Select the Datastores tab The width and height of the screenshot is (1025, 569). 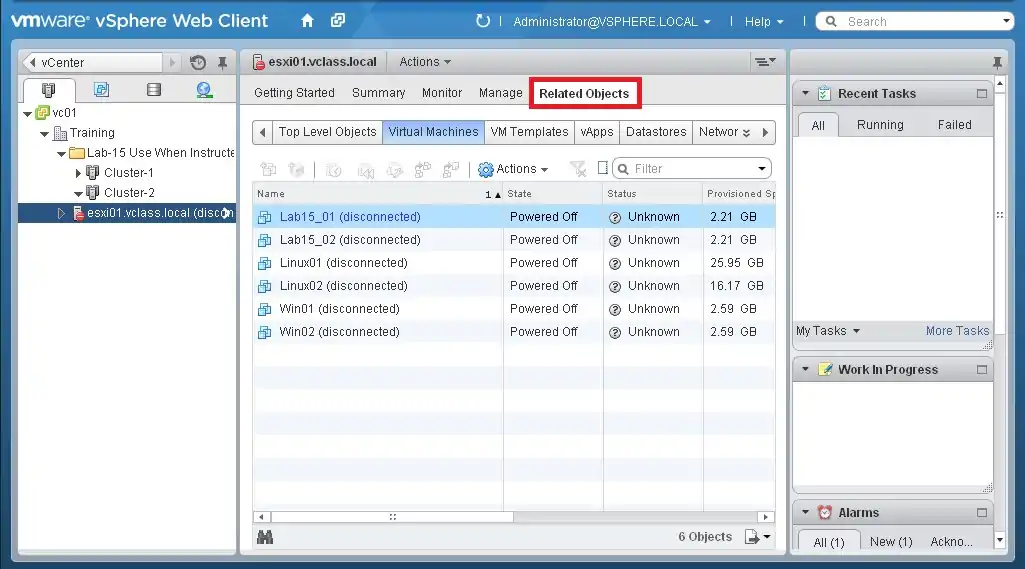(x=656, y=132)
